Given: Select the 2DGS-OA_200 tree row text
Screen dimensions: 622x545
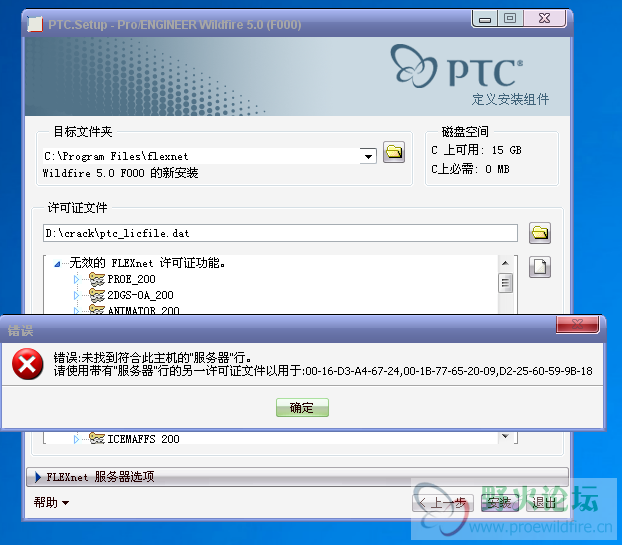Looking at the screenshot, I should coord(140,295).
